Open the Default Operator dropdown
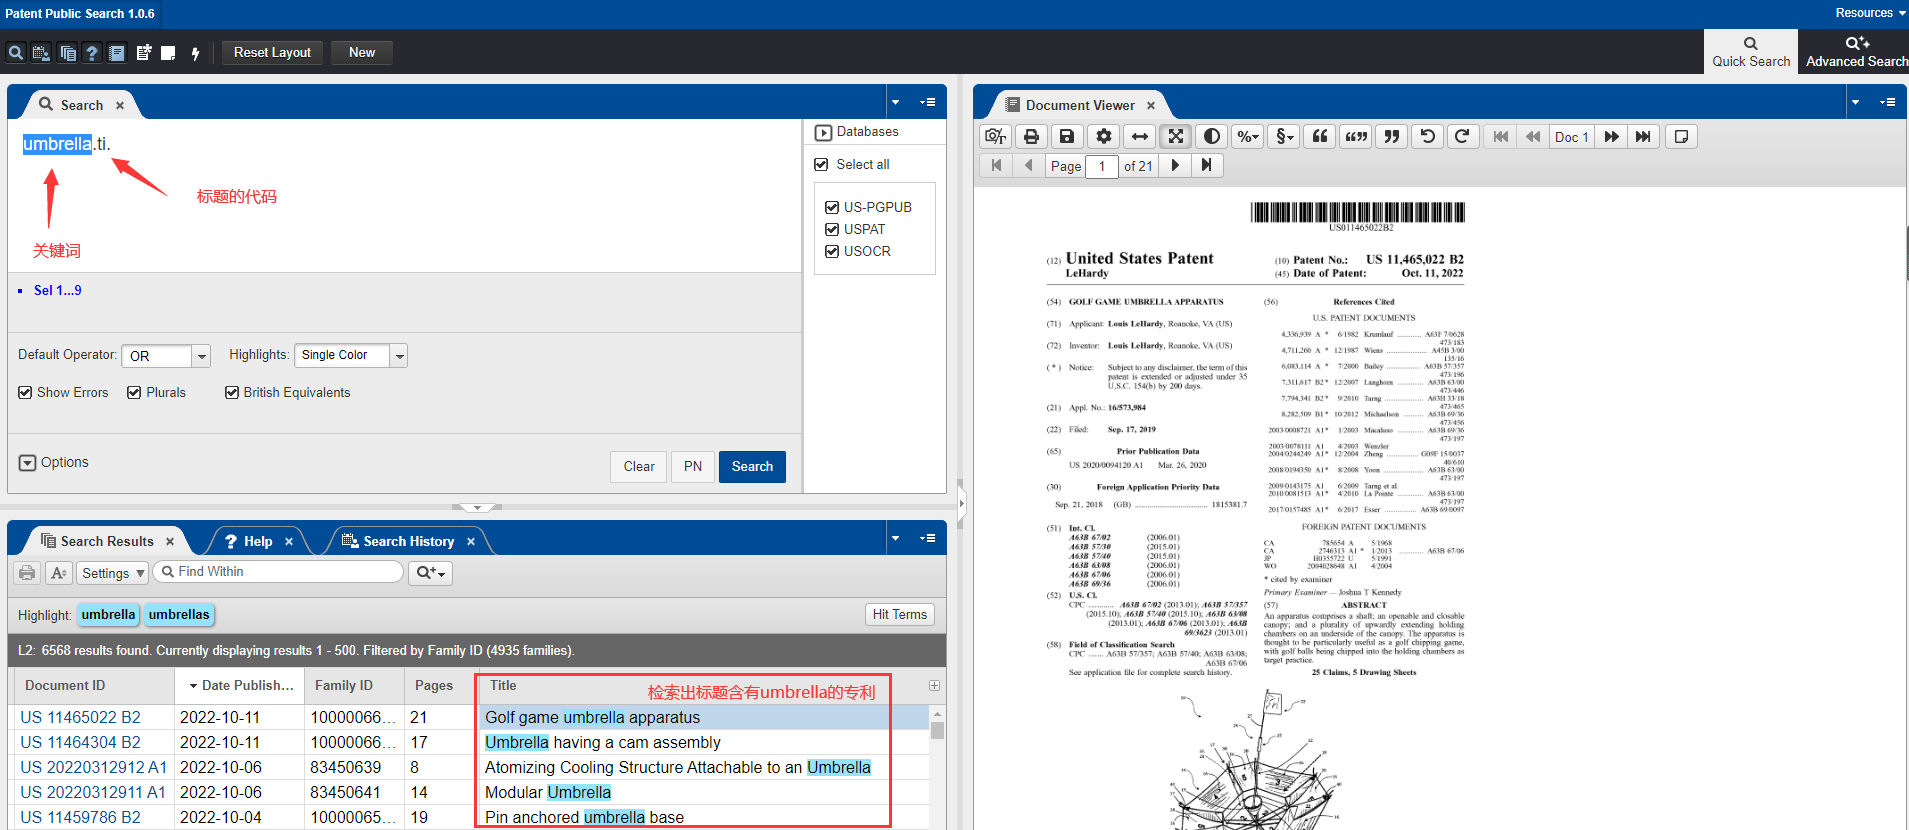The image size is (1909, 830). 201,356
